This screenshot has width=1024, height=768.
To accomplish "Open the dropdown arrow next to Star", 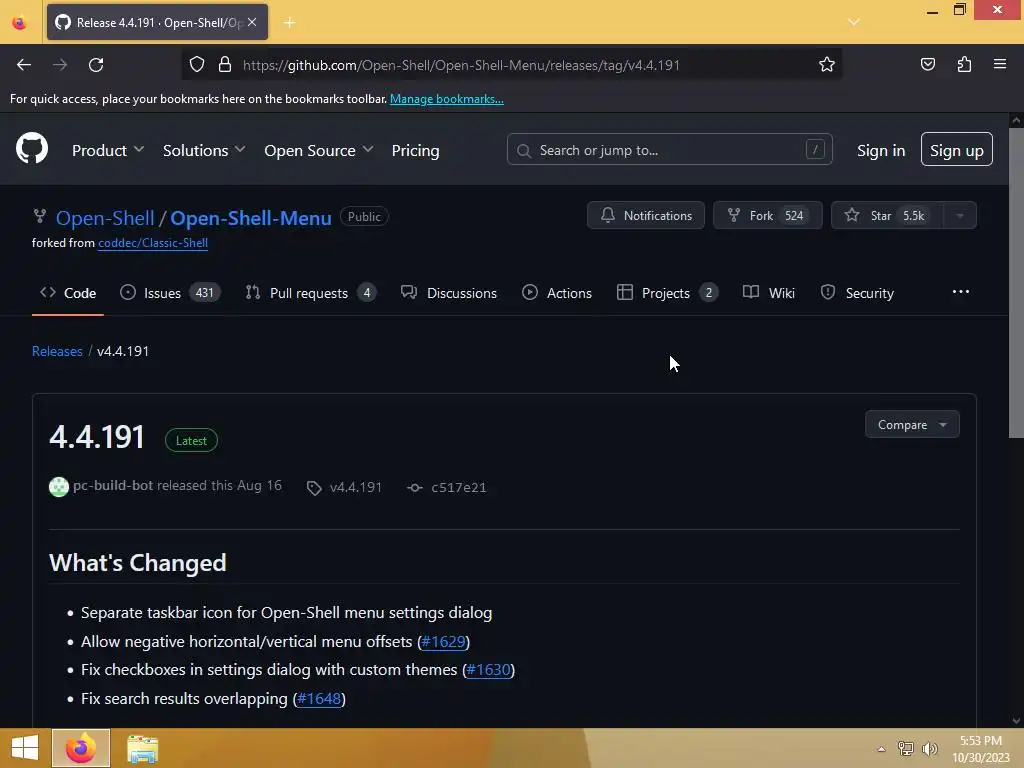I will (x=960, y=216).
